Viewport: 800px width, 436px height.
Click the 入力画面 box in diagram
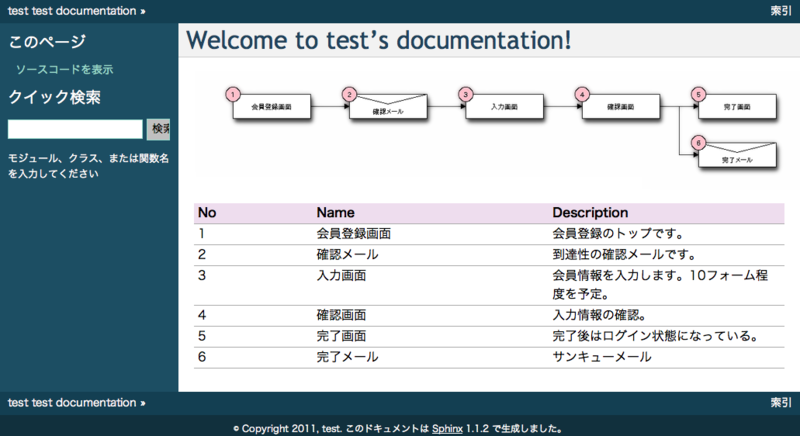[x=504, y=107]
